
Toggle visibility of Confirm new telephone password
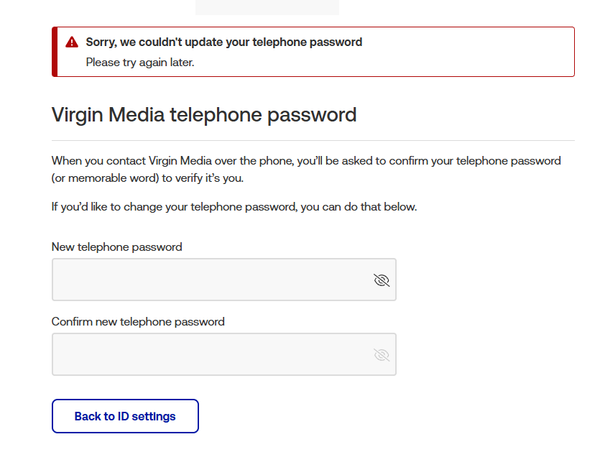point(380,355)
